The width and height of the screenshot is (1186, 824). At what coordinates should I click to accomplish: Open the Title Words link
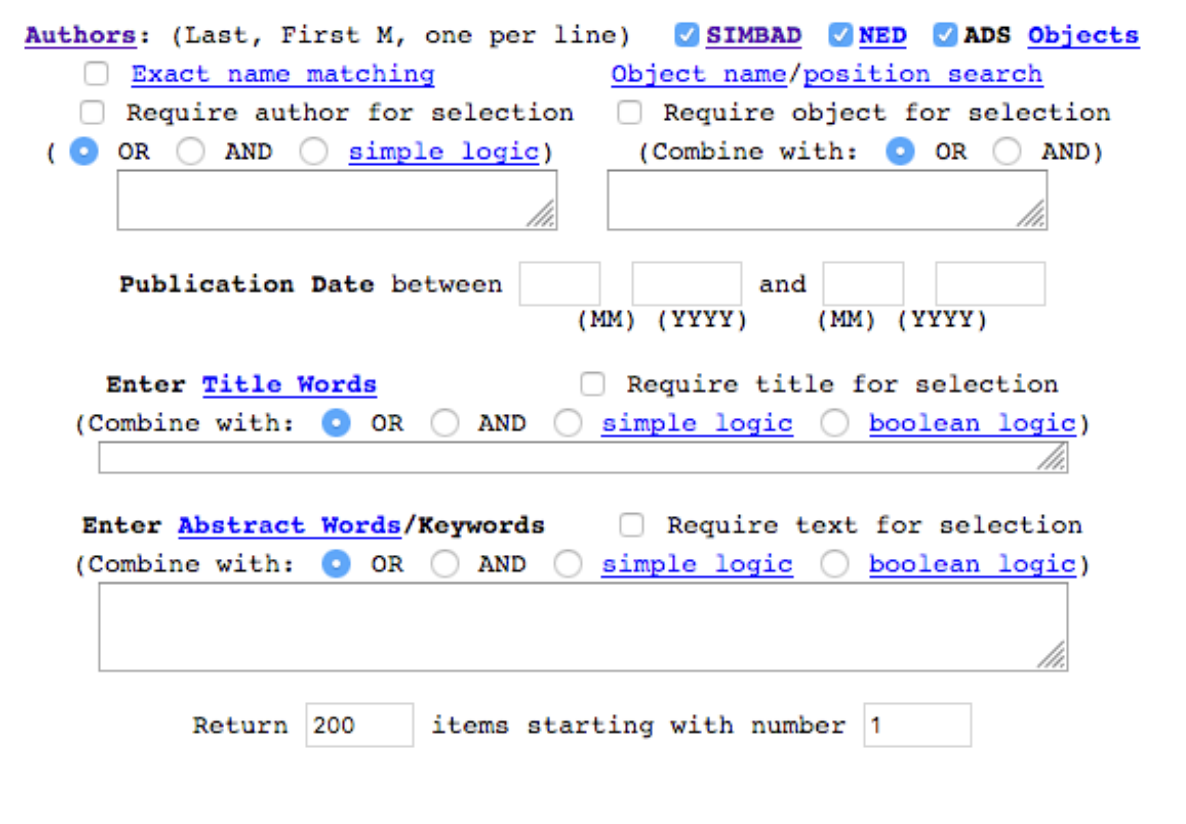pyautogui.click(x=289, y=385)
